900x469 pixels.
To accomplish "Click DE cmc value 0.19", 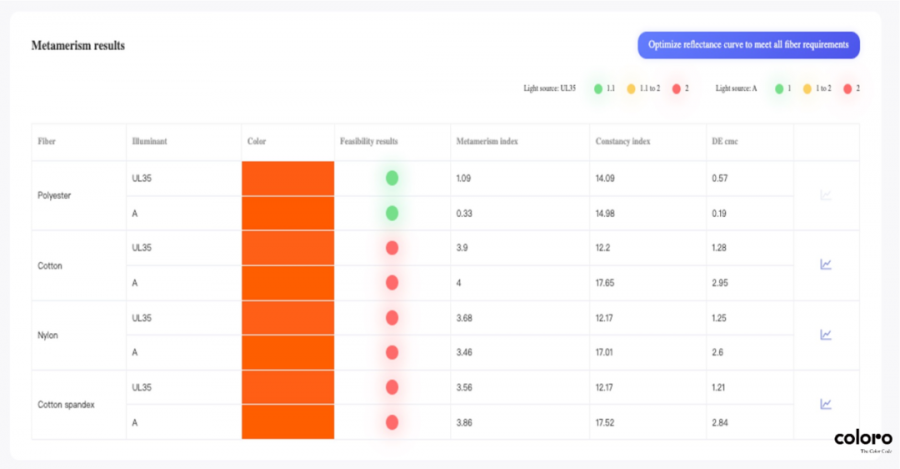I will coord(719,214).
